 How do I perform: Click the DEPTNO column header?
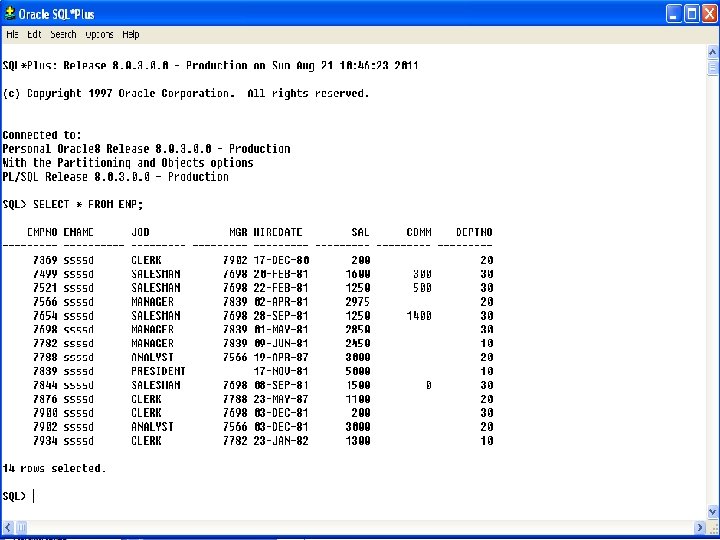pos(474,232)
